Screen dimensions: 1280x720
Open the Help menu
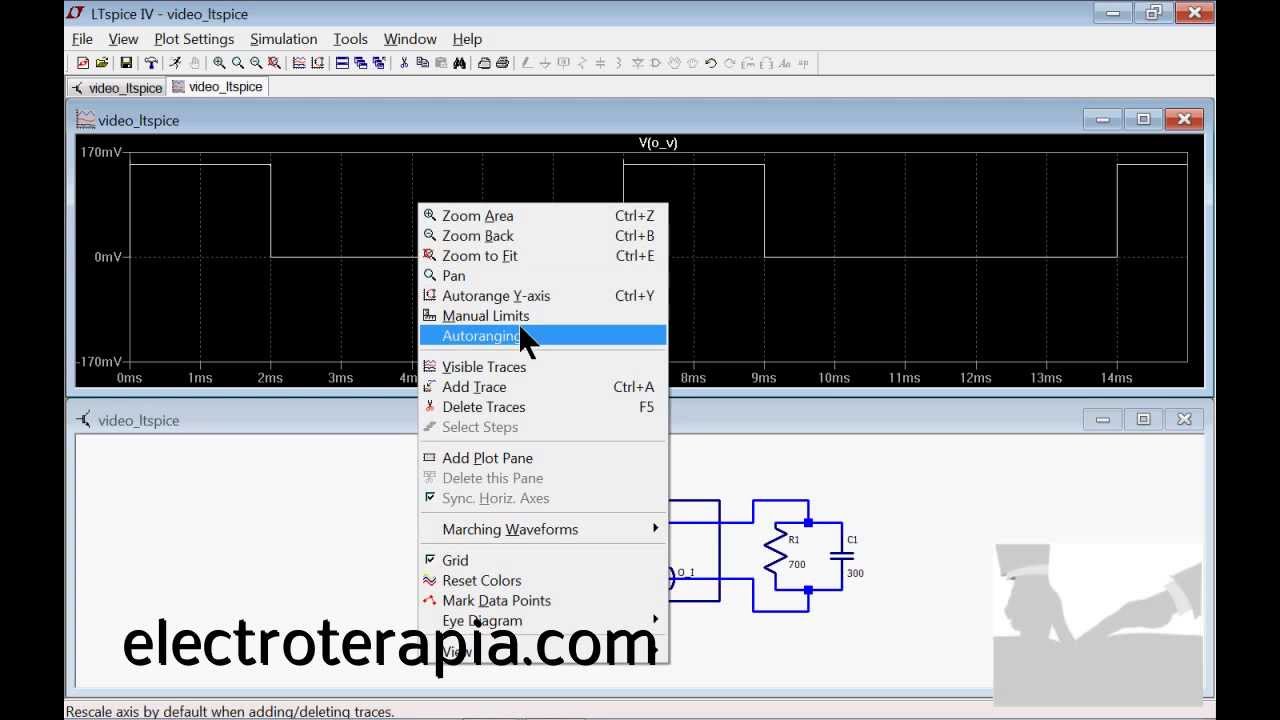pyautogui.click(x=467, y=39)
